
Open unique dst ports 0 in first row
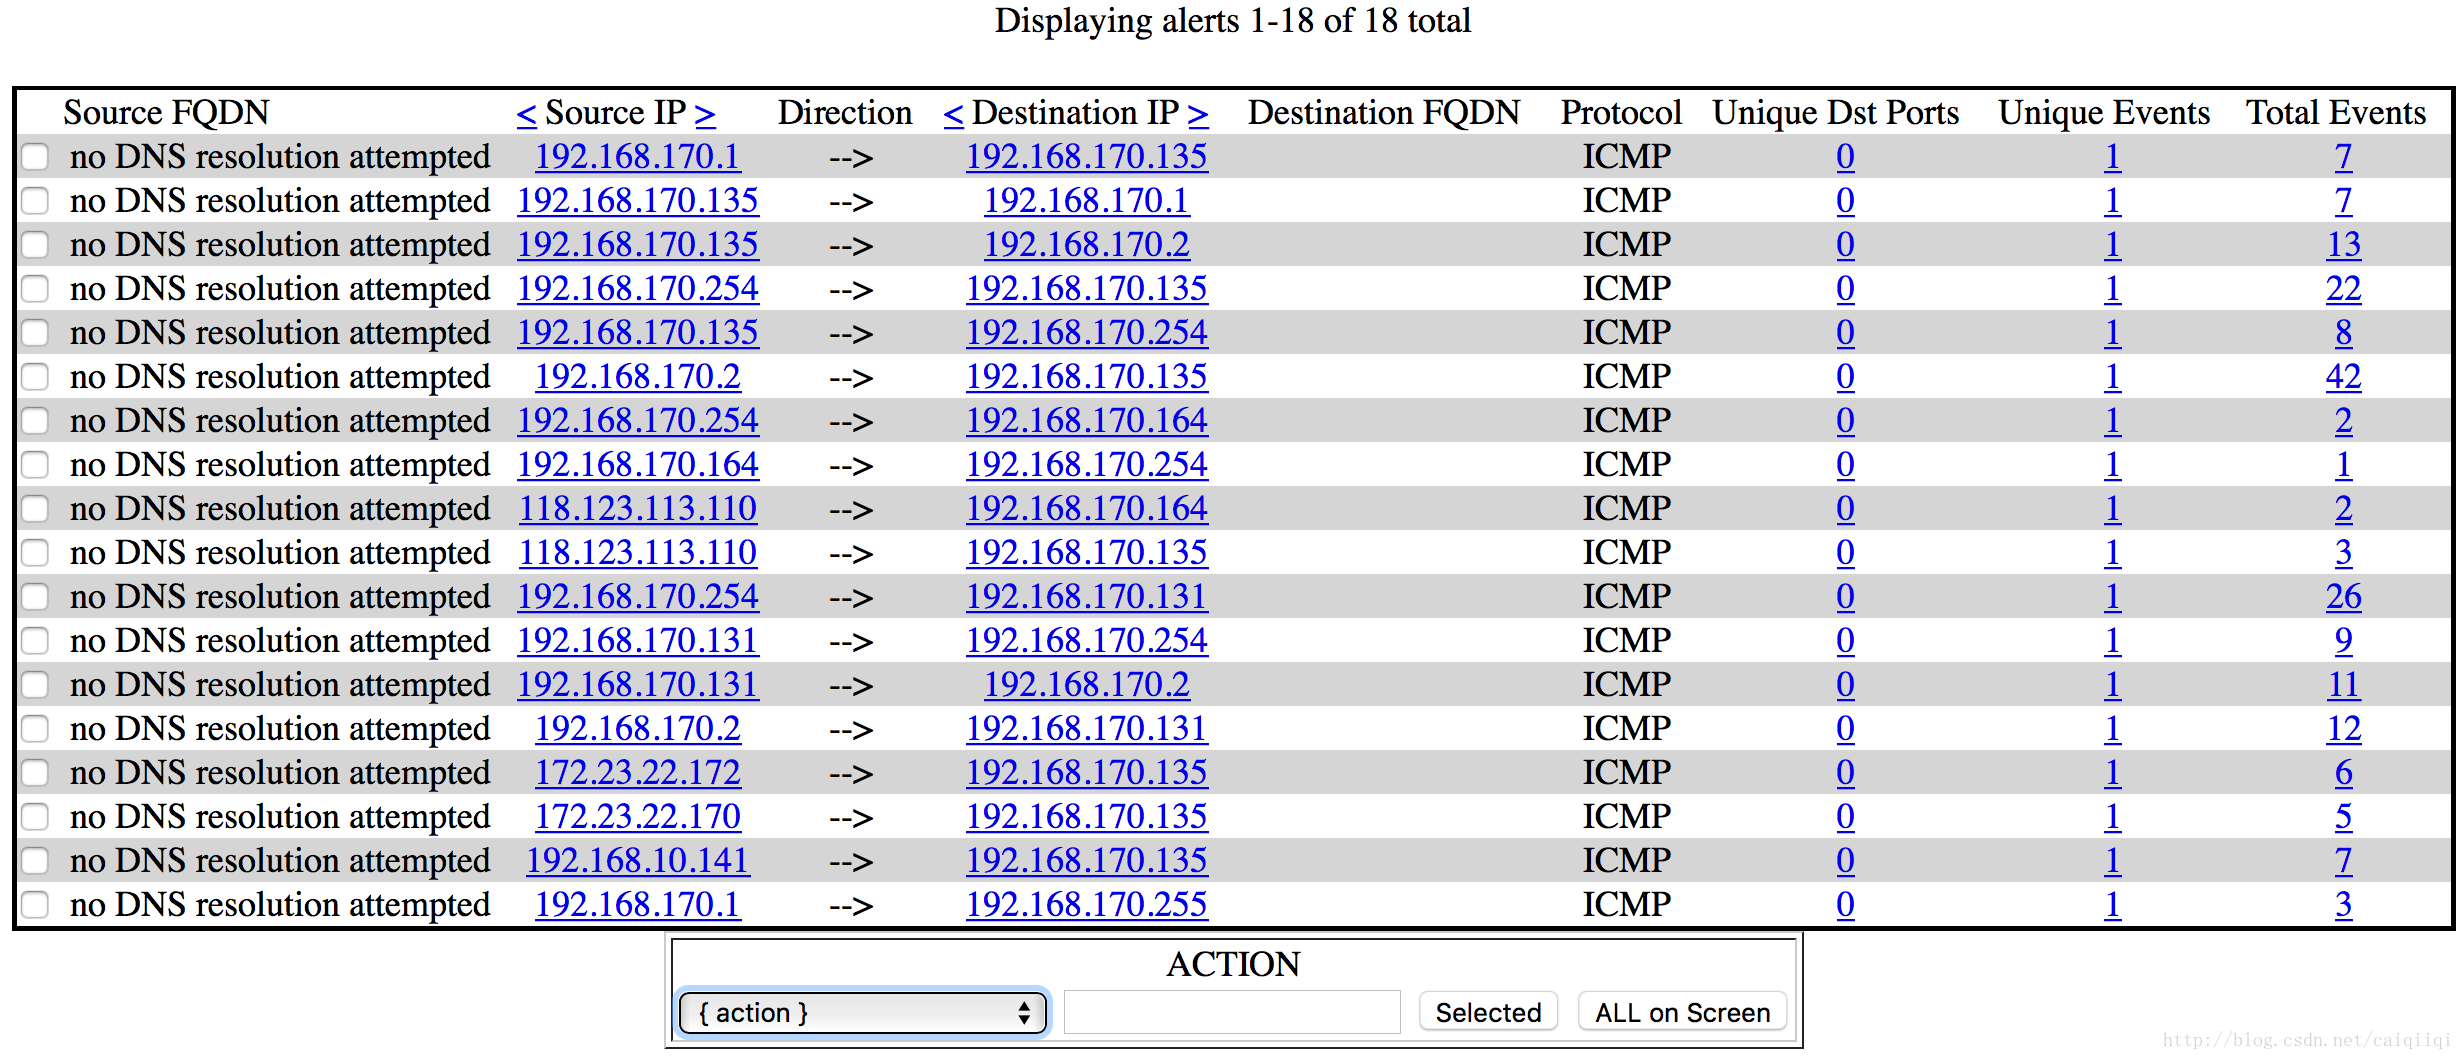click(1846, 157)
